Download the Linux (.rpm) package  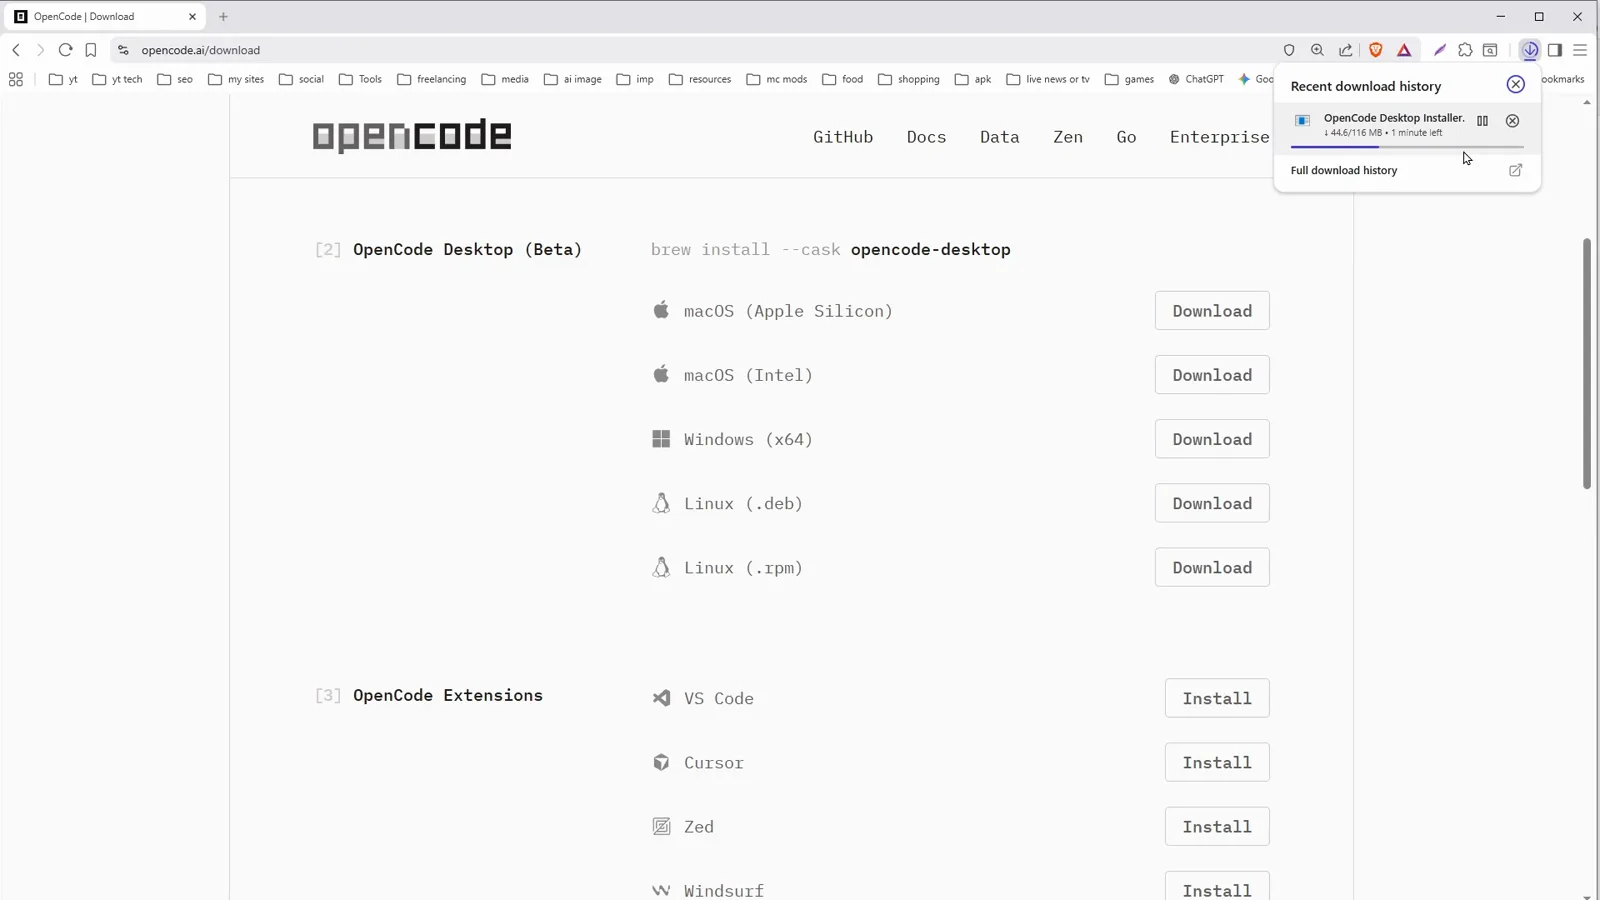click(x=1212, y=567)
